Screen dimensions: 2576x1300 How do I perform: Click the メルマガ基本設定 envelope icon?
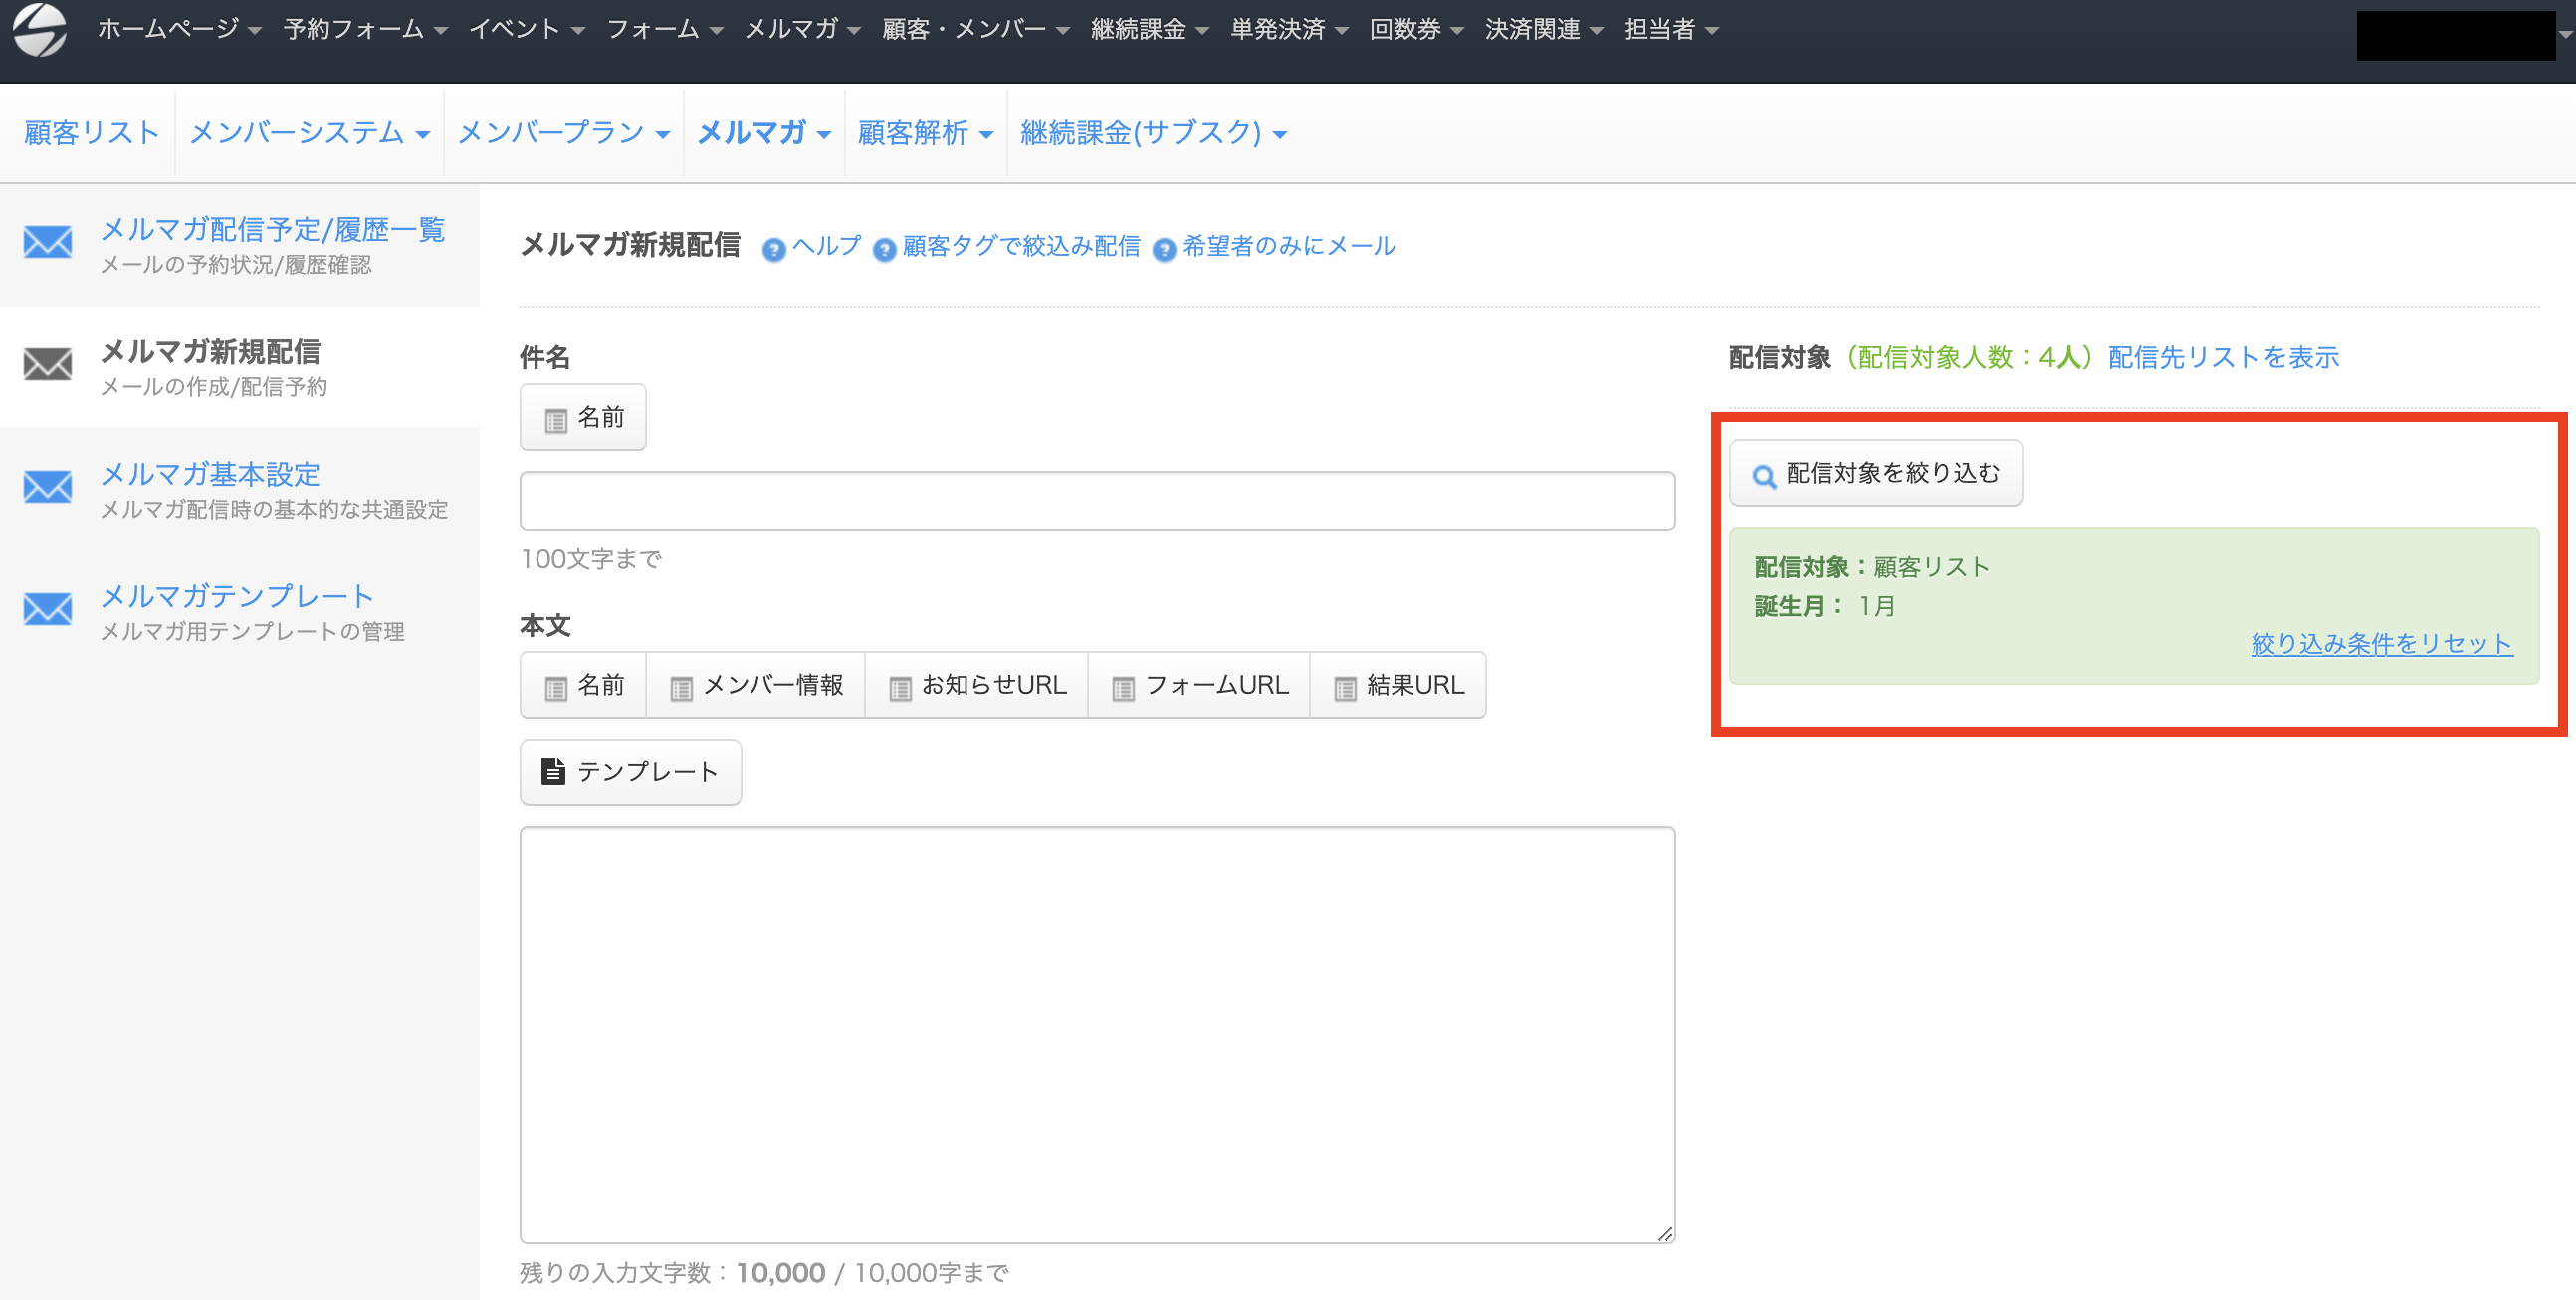tap(48, 487)
